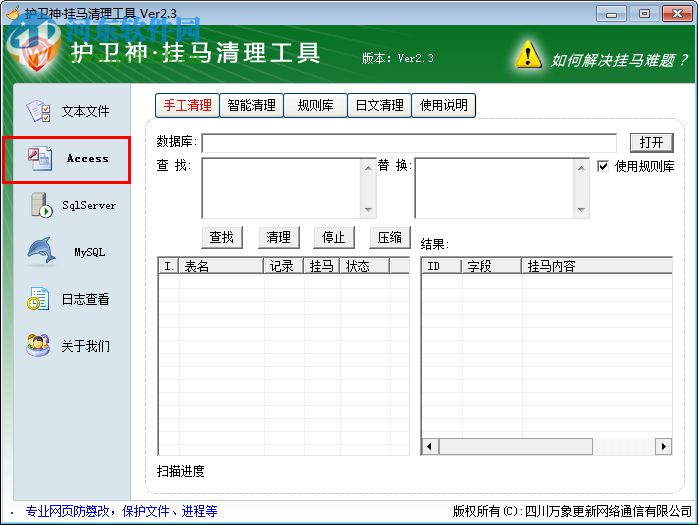The width and height of the screenshot is (698, 525).
Task: Click the 停止 button
Action: (334, 237)
